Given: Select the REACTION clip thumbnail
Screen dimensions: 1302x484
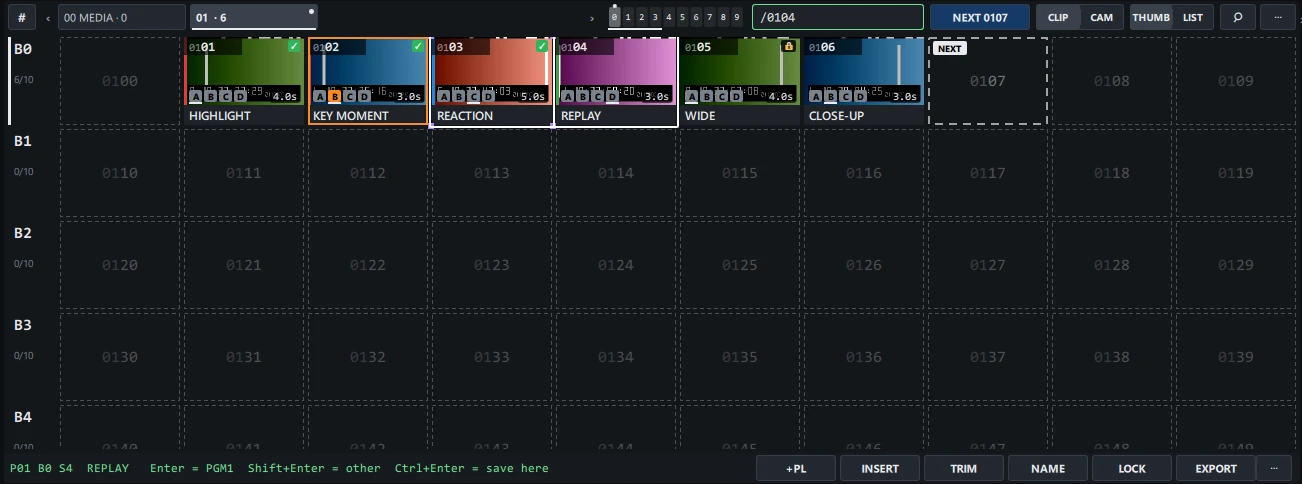Looking at the screenshot, I should pos(492,71).
